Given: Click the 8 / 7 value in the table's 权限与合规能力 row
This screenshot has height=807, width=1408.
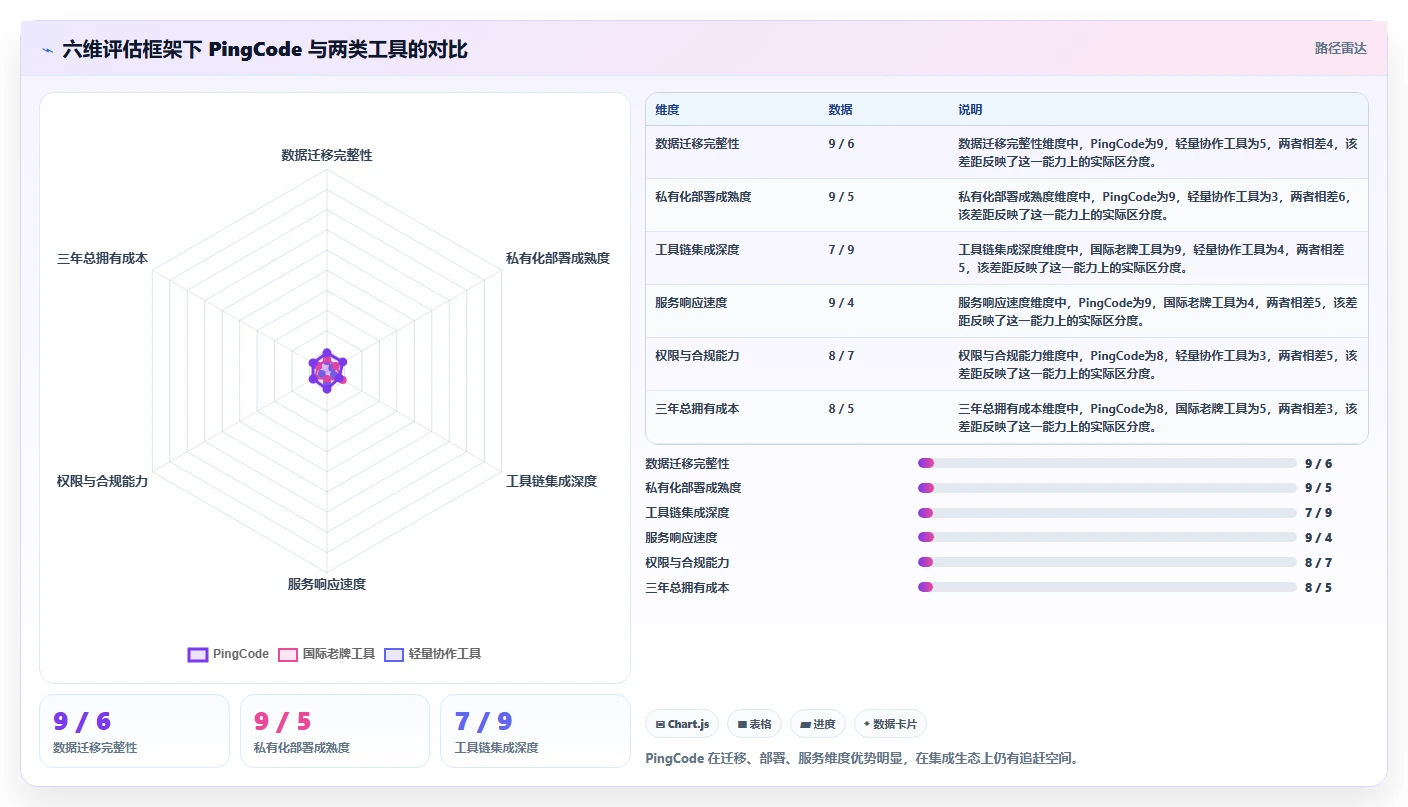Looking at the screenshot, I should (x=841, y=356).
